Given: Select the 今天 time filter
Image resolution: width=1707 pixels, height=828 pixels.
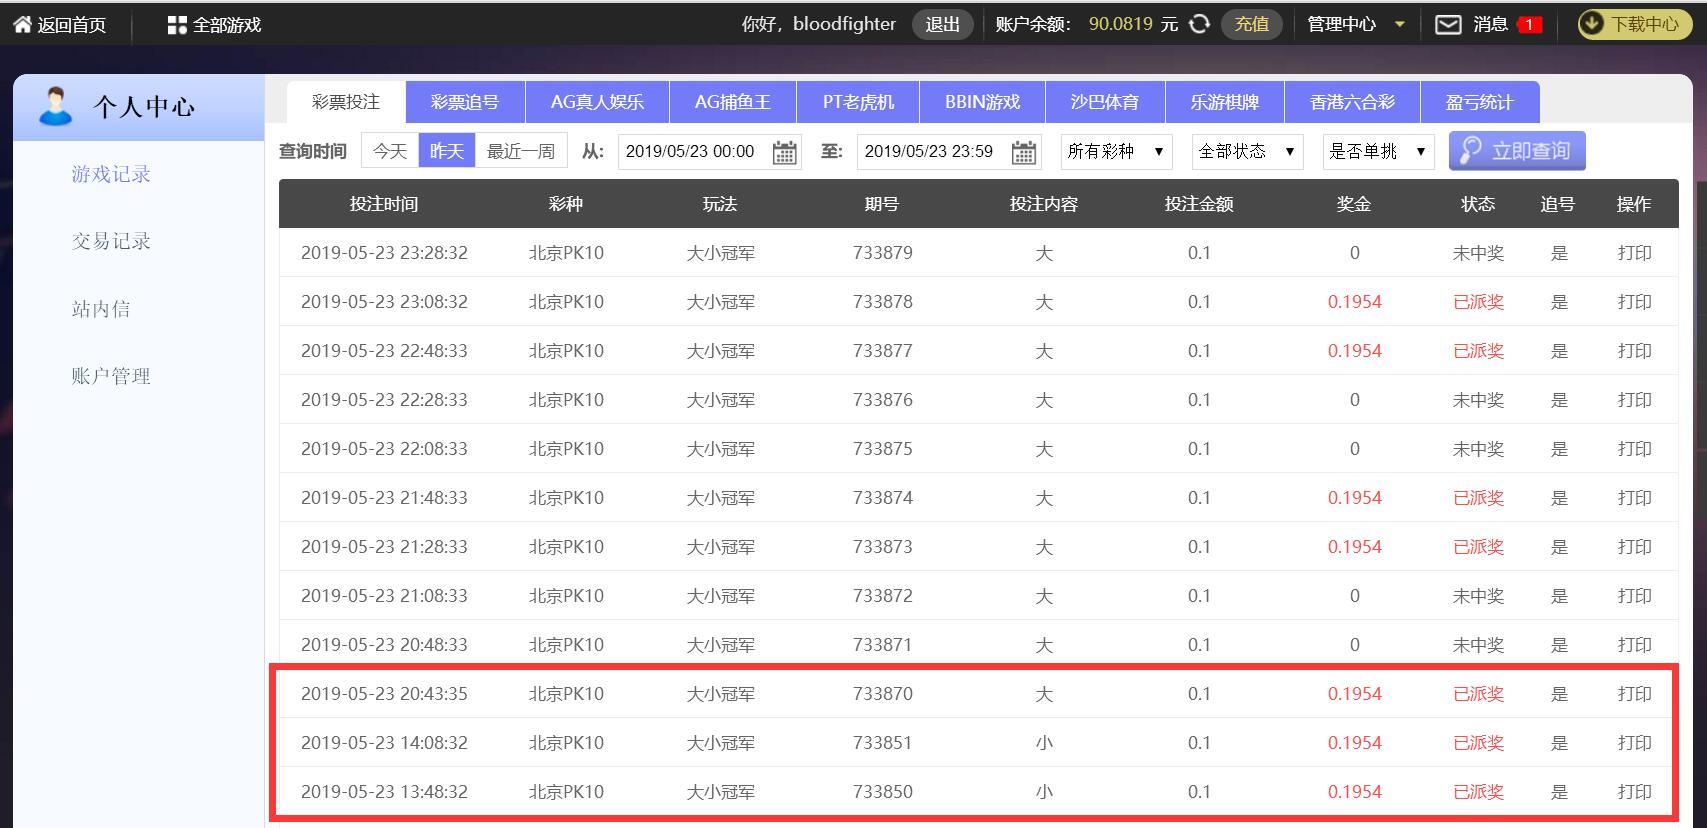Looking at the screenshot, I should tap(390, 151).
